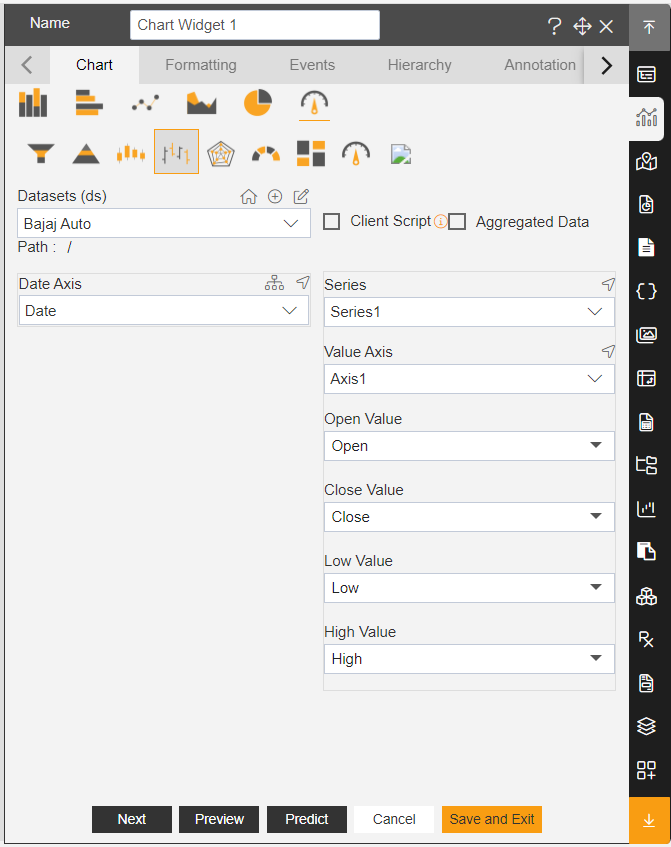The image size is (671, 847).
Task: Select the image chart icon
Action: (401, 154)
